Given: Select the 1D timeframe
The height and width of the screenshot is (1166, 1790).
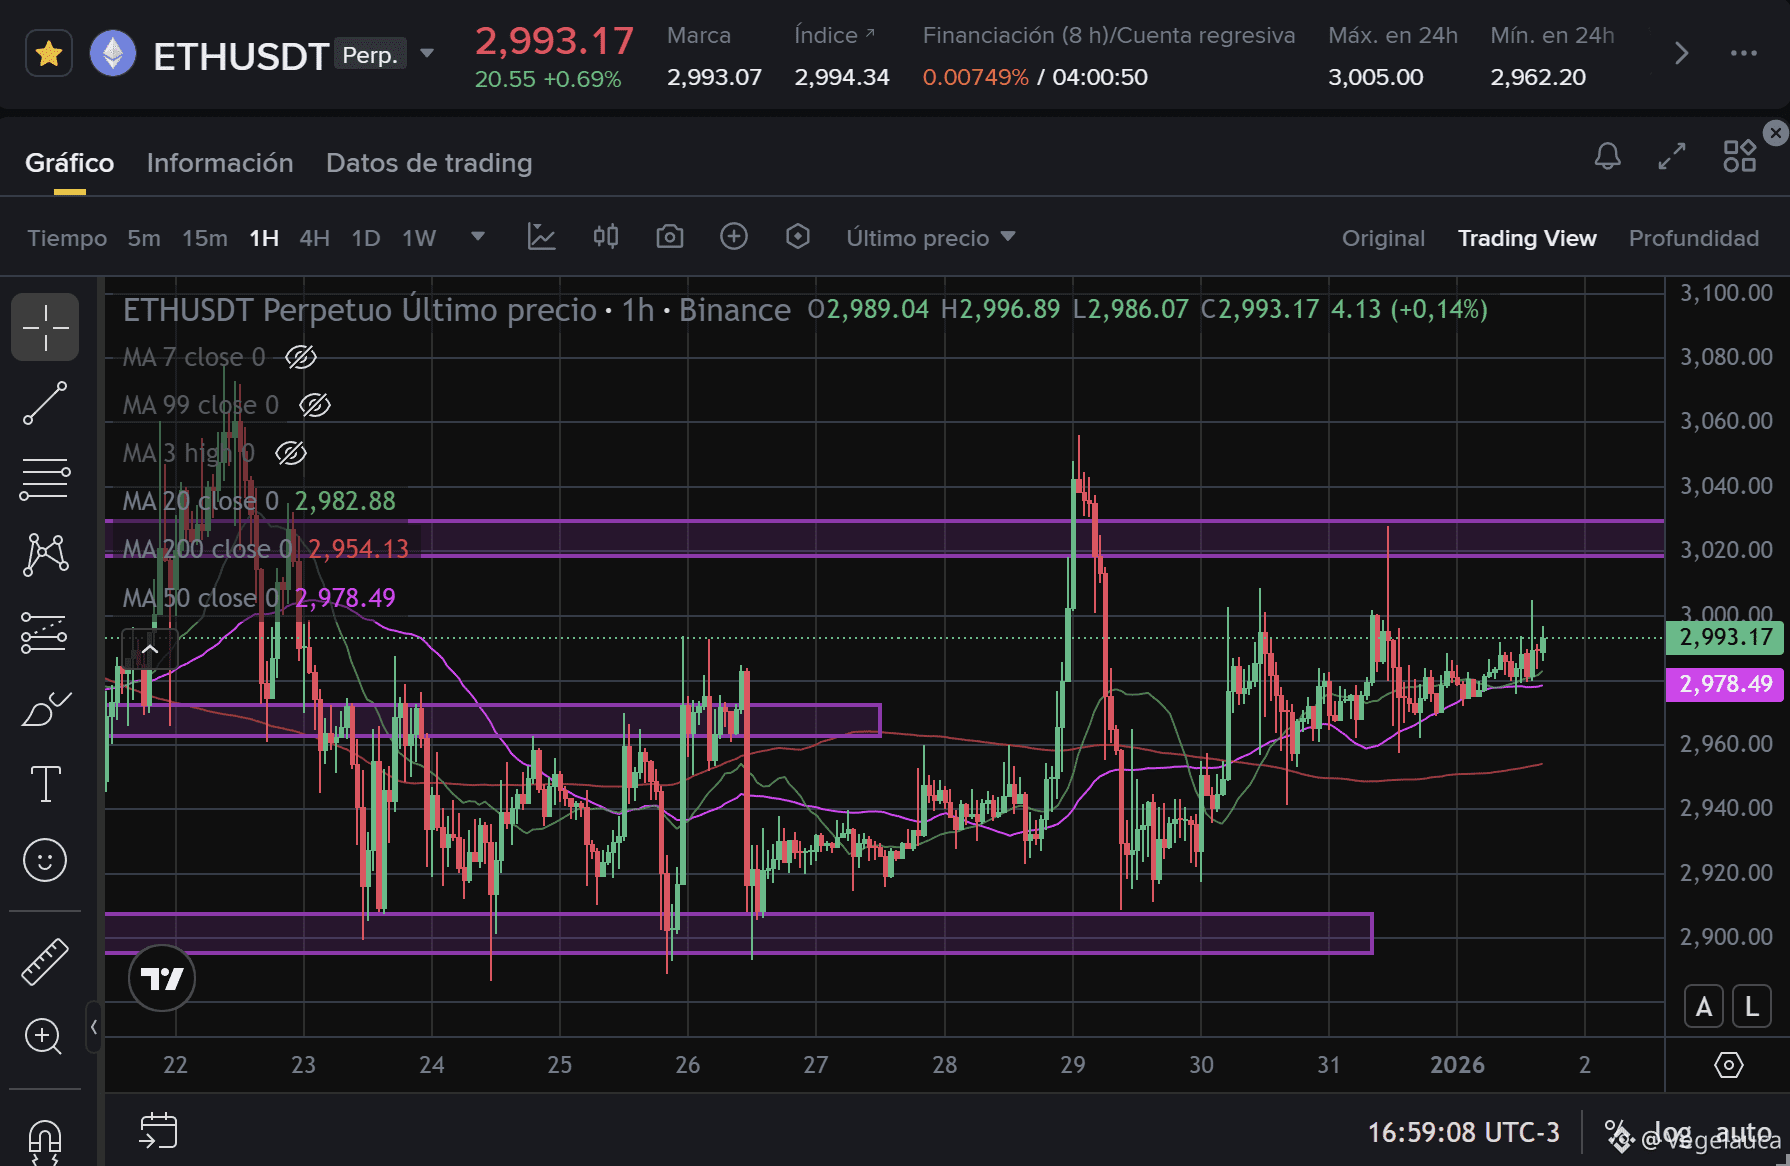Looking at the screenshot, I should pyautogui.click(x=366, y=238).
